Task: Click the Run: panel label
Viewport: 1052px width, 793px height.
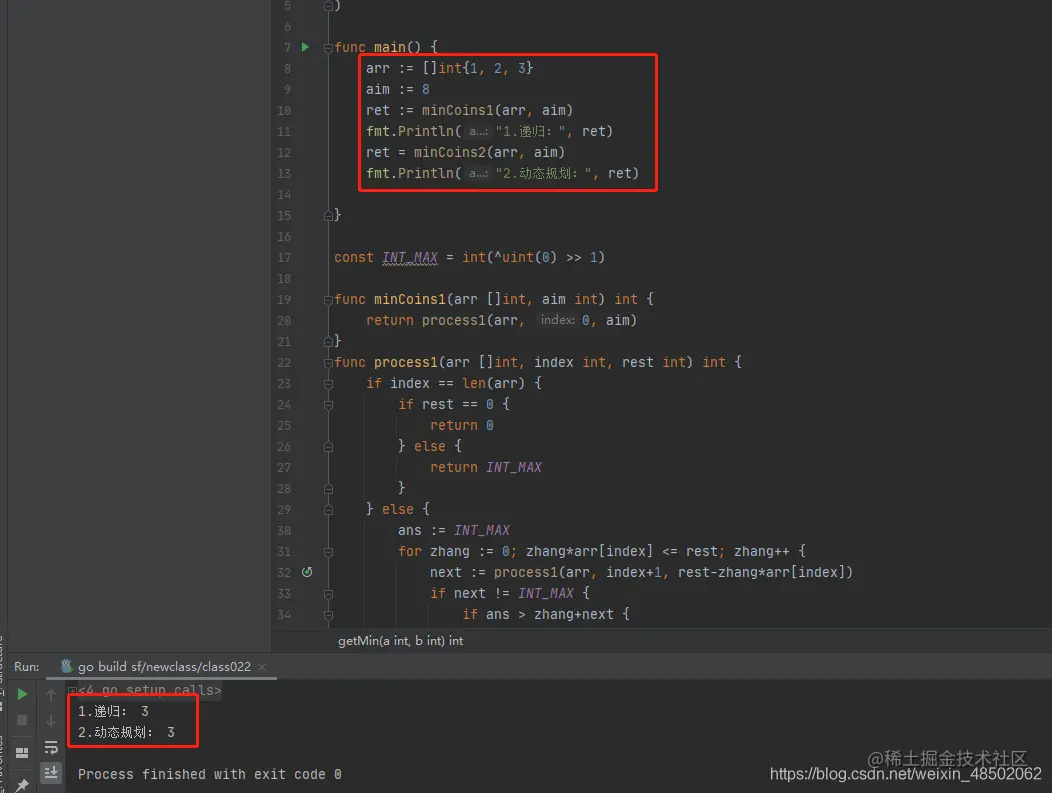Action: (27, 667)
